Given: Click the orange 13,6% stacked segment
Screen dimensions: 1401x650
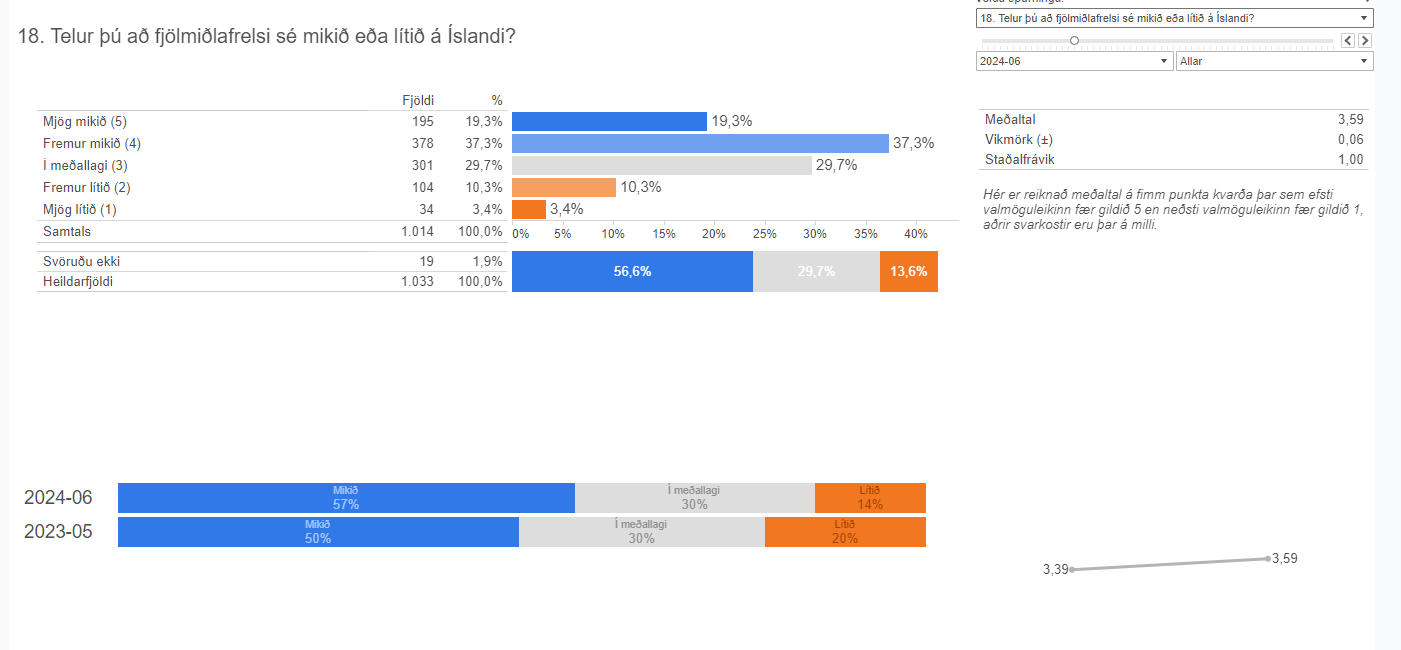Looking at the screenshot, I should tap(908, 272).
